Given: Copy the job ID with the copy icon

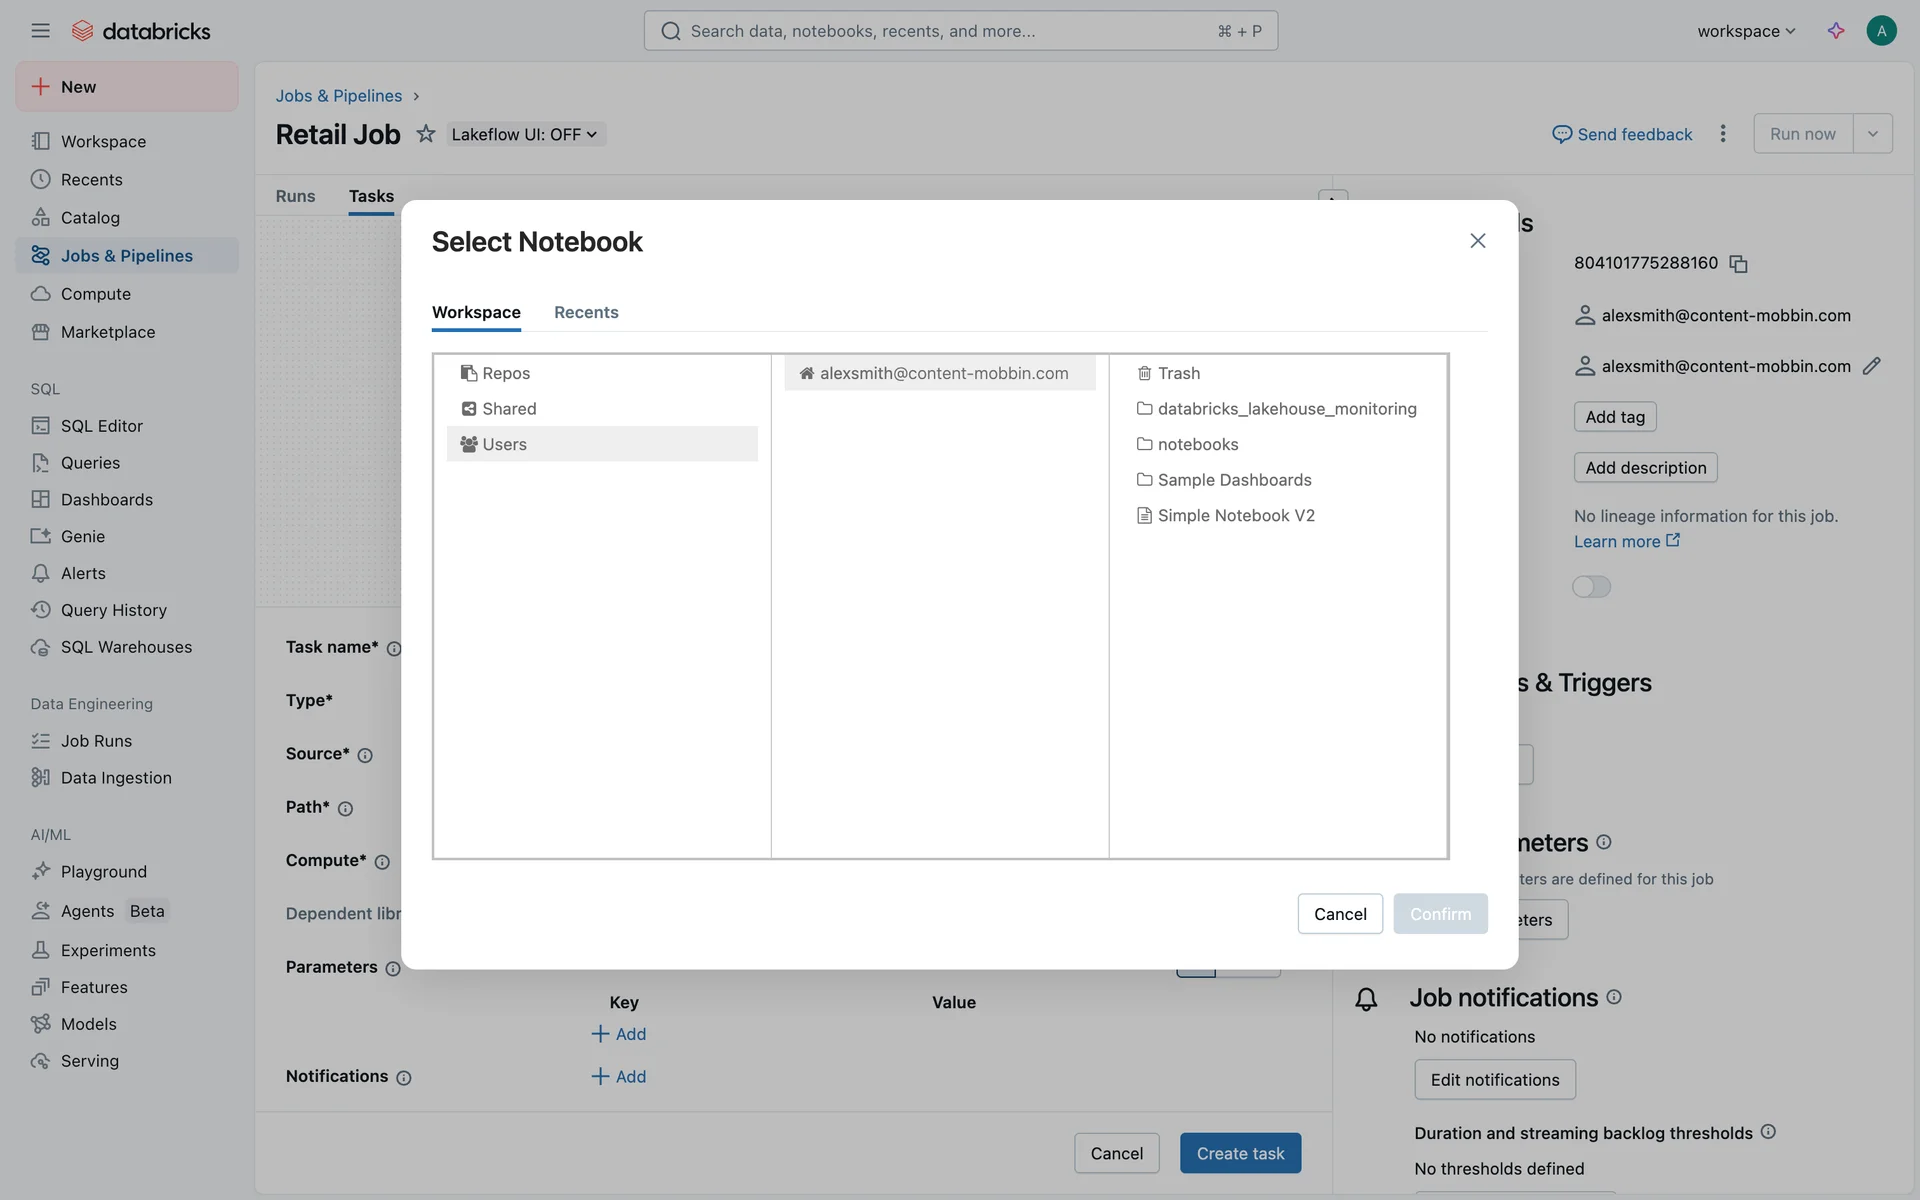Looking at the screenshot, I should coord(1738,264).
